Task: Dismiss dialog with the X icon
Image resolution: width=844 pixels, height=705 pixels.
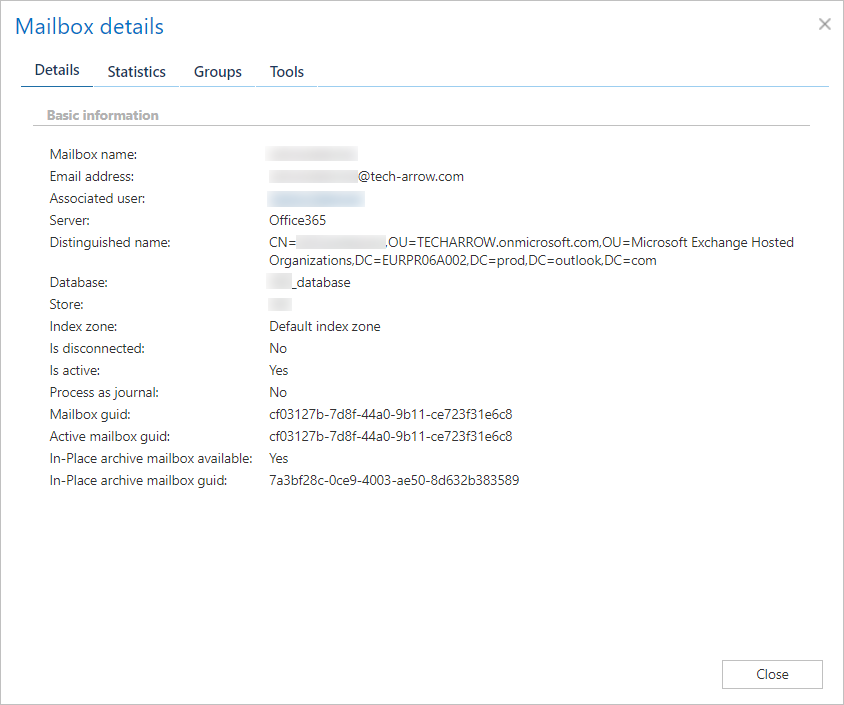Action: coord(824,24)
